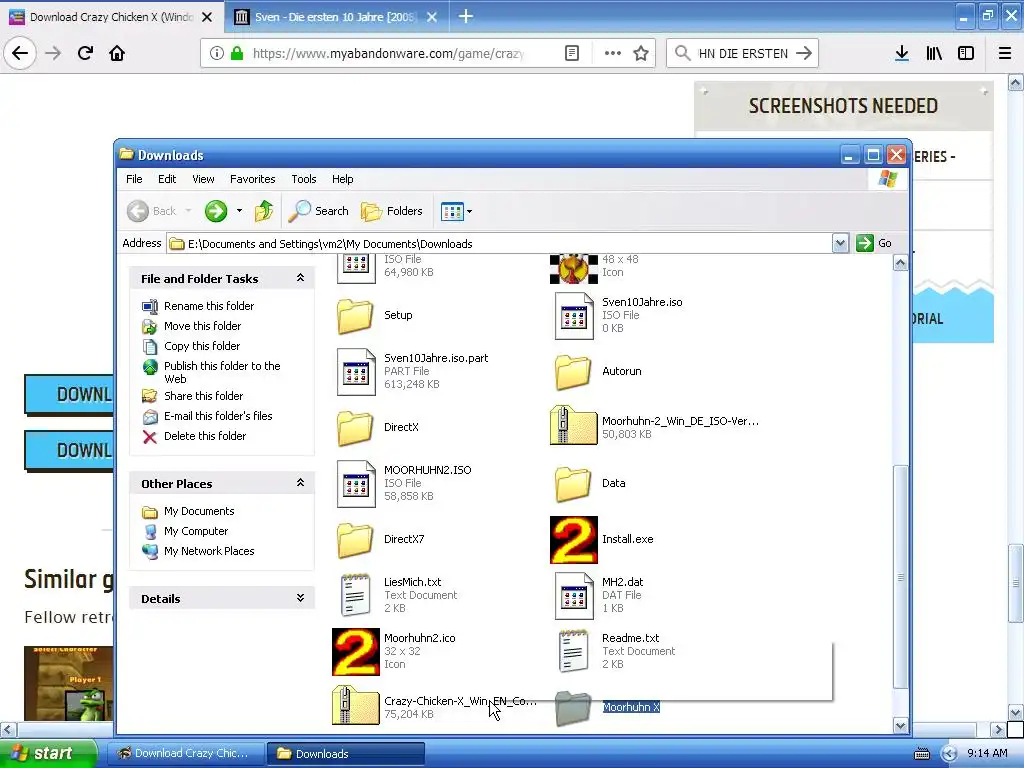Viewport: 1024px width, 768px height.
Task: Click E-mail this folder's files
Action: pos(218,416)
